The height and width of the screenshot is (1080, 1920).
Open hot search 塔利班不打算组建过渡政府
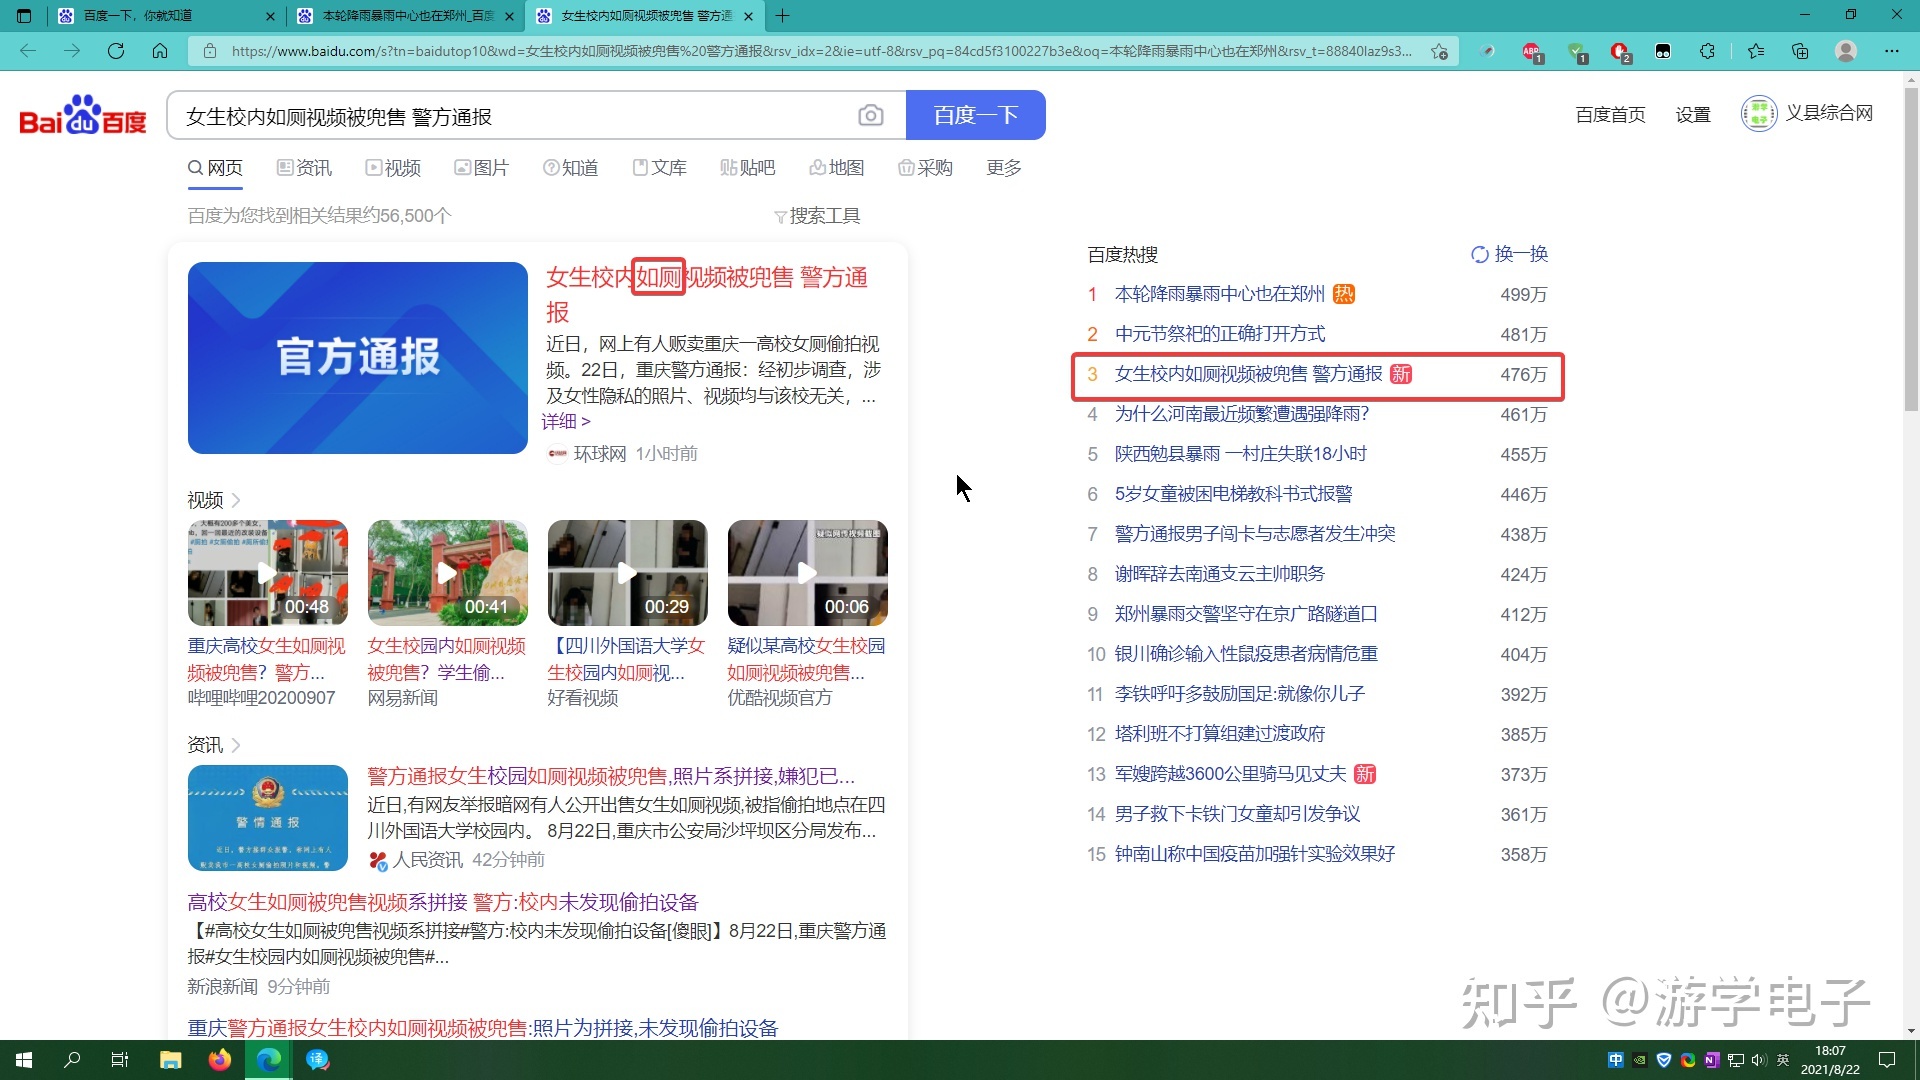click(1219, 734)
